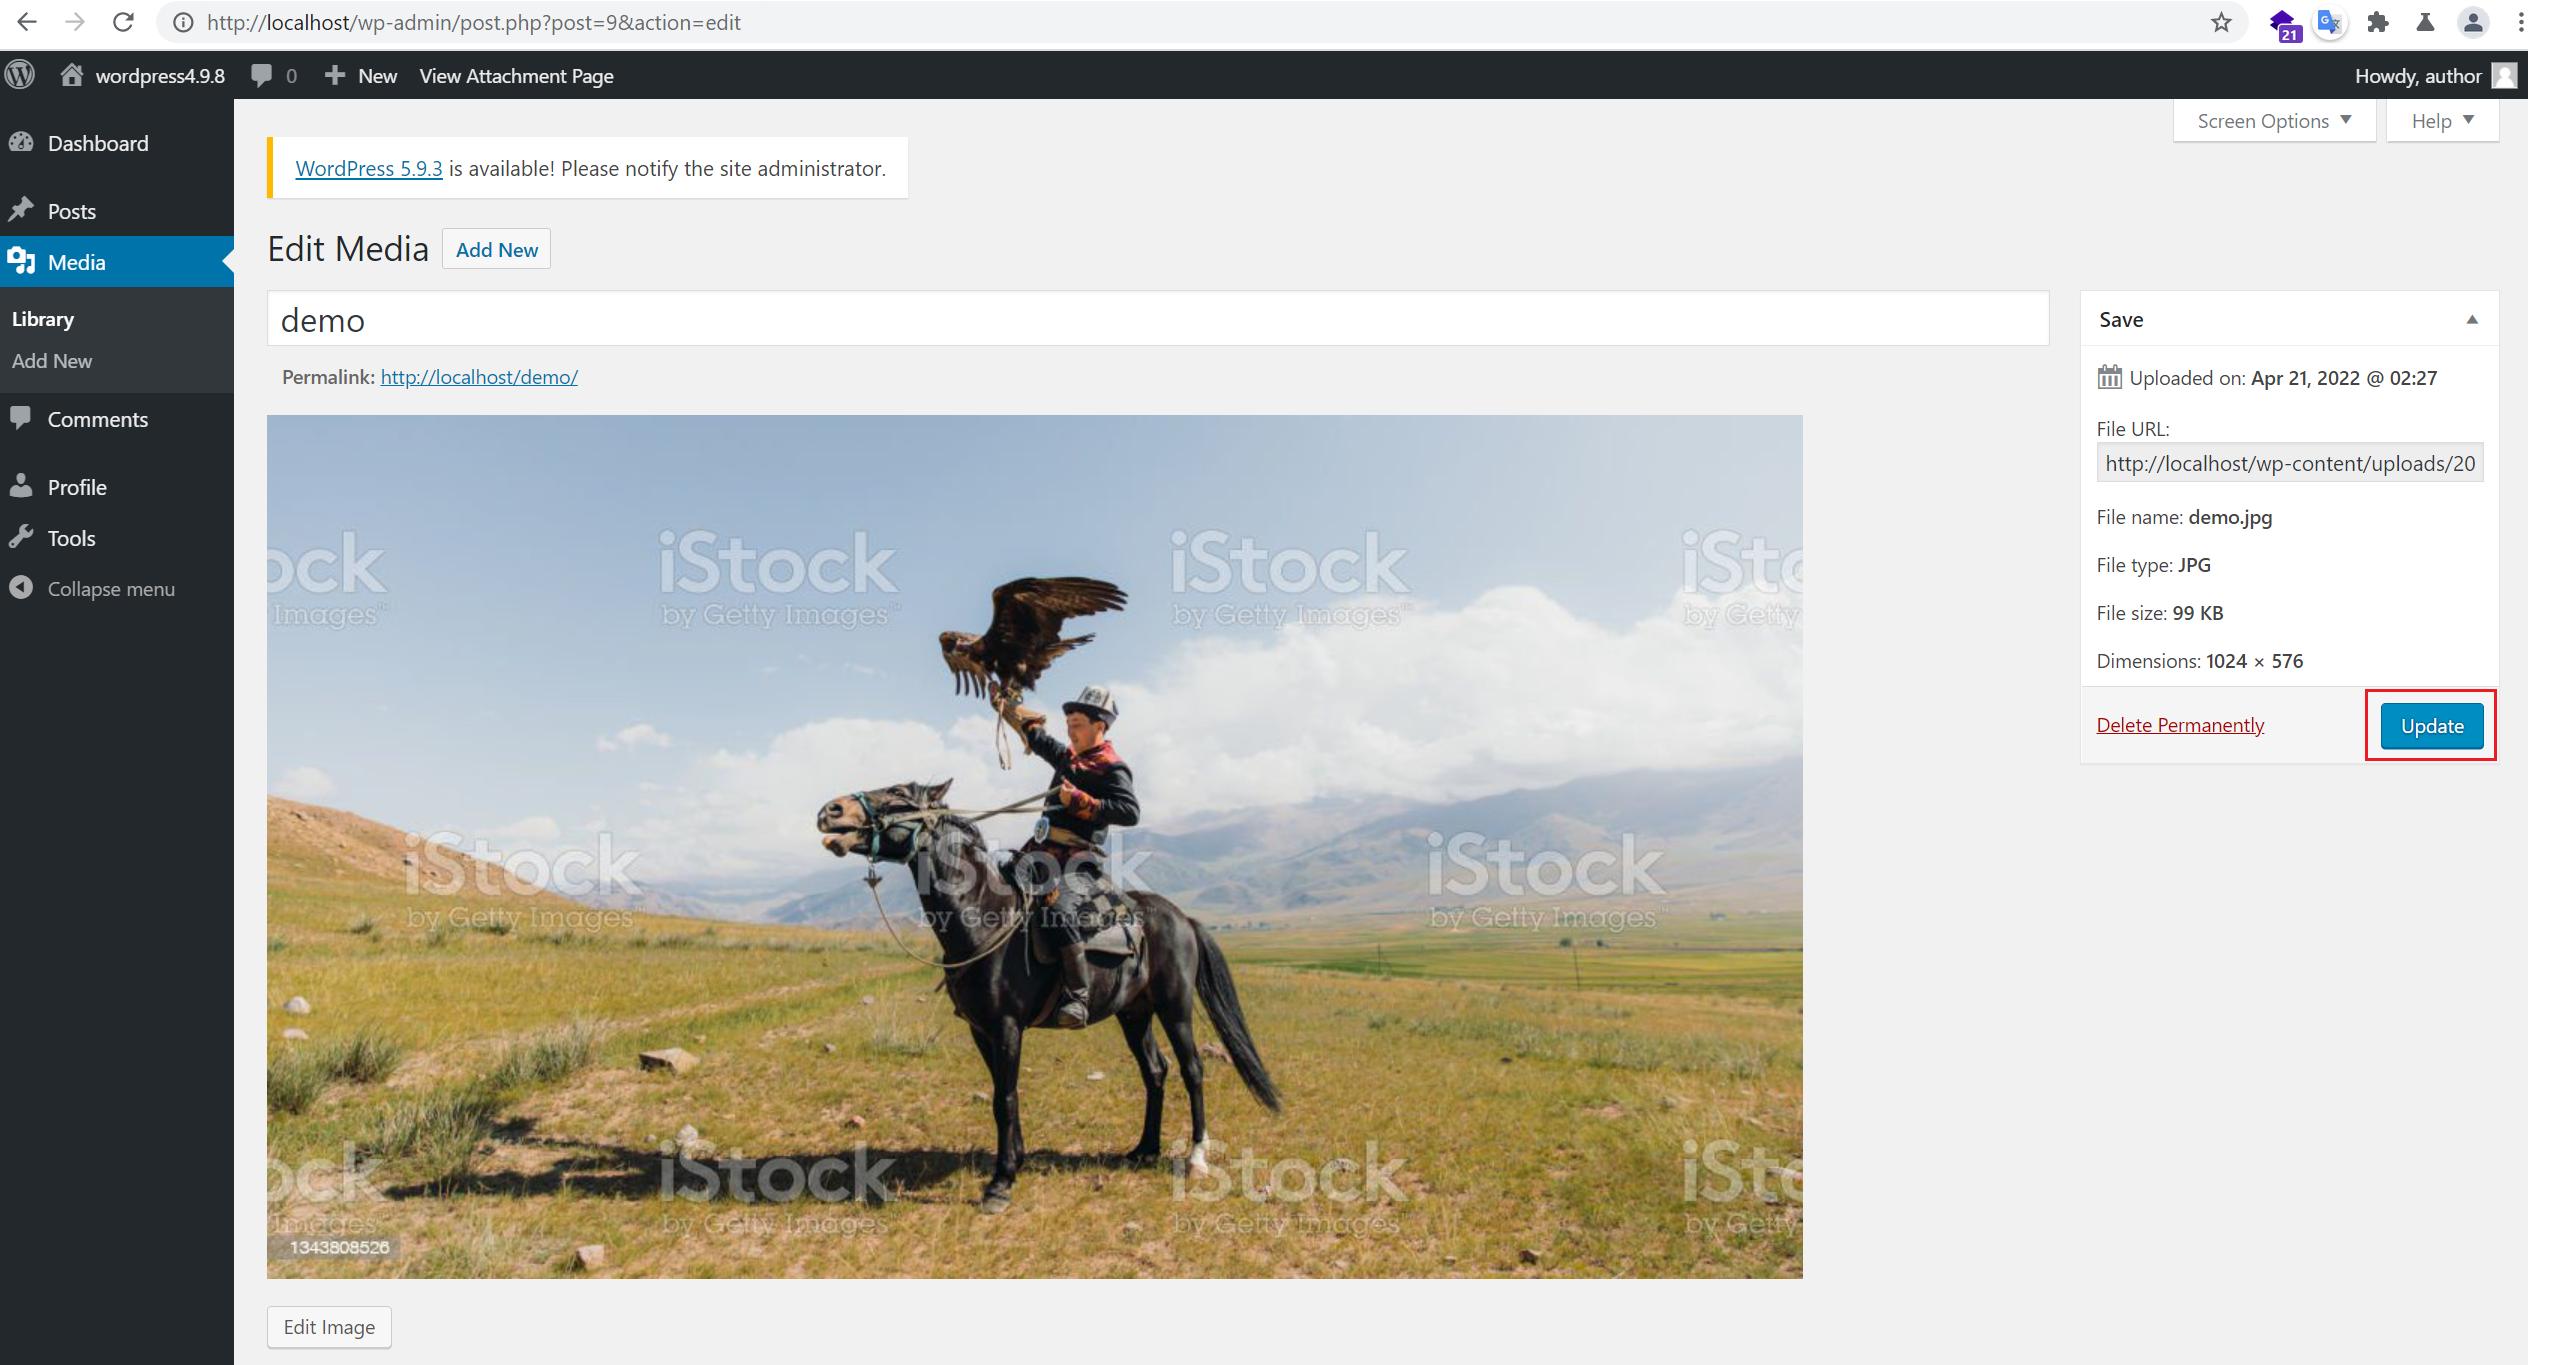Expand the Screen Options panel

pos(2274,121)
